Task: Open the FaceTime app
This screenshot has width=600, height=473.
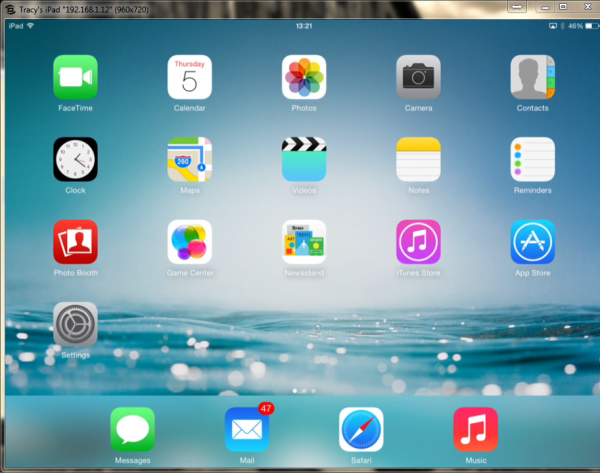Action: (x=75, y=77)
